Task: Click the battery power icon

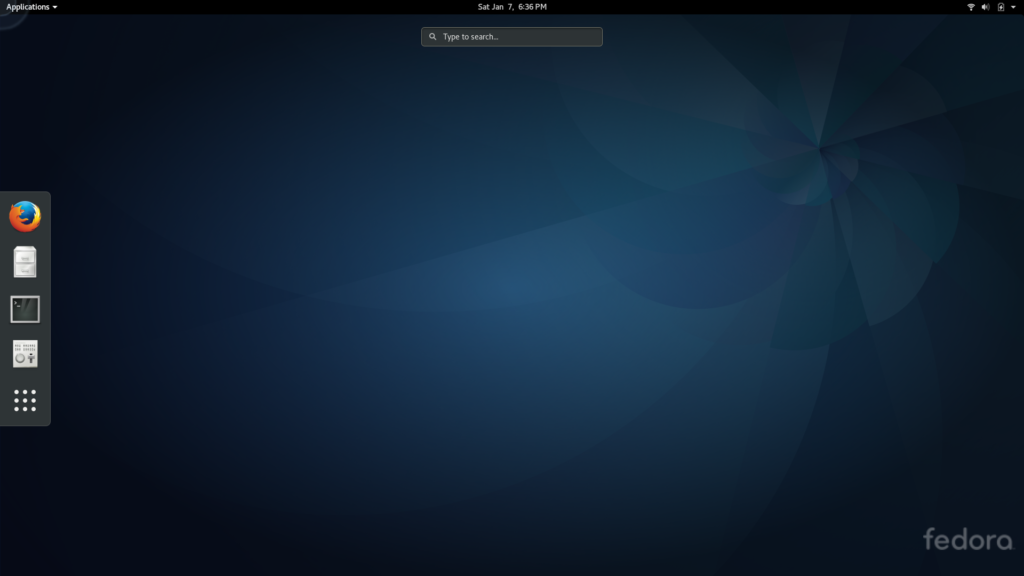Action: [1000, 7]
